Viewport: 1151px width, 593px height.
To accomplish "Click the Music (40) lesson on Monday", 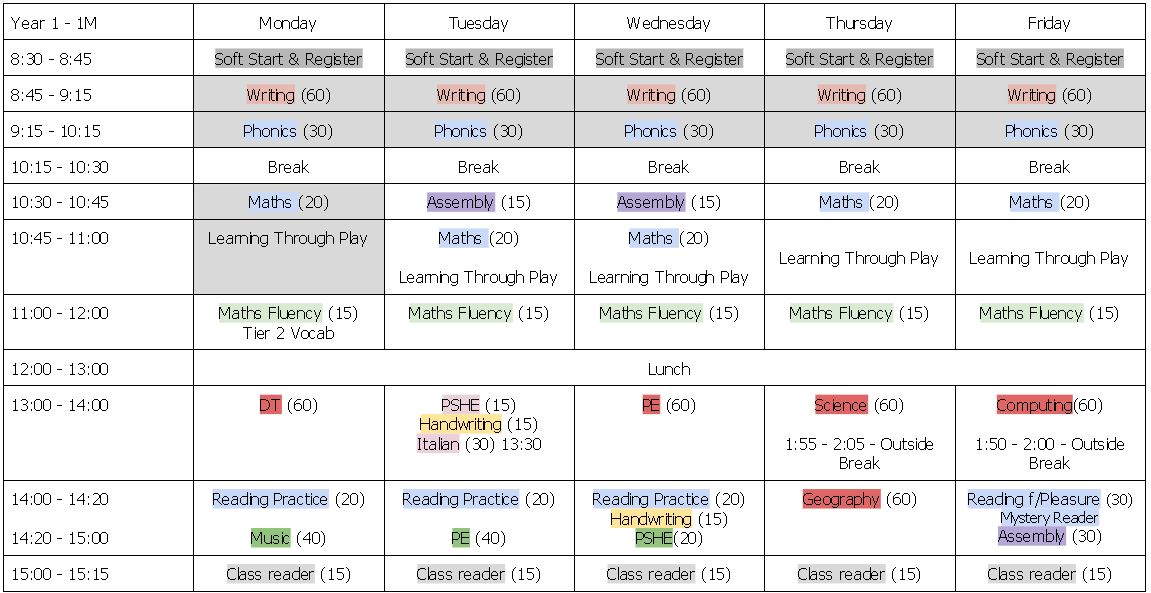I will (287, 538).
